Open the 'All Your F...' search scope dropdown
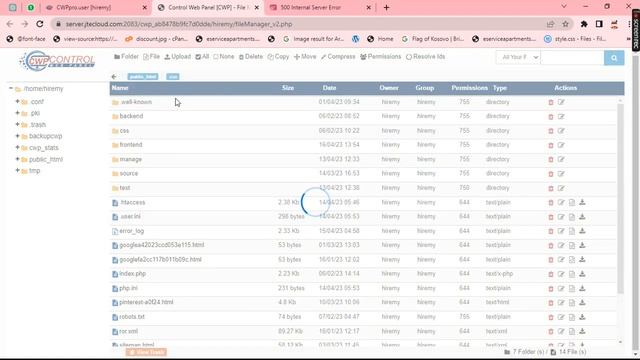640x360 pixels. click(518, 58)
